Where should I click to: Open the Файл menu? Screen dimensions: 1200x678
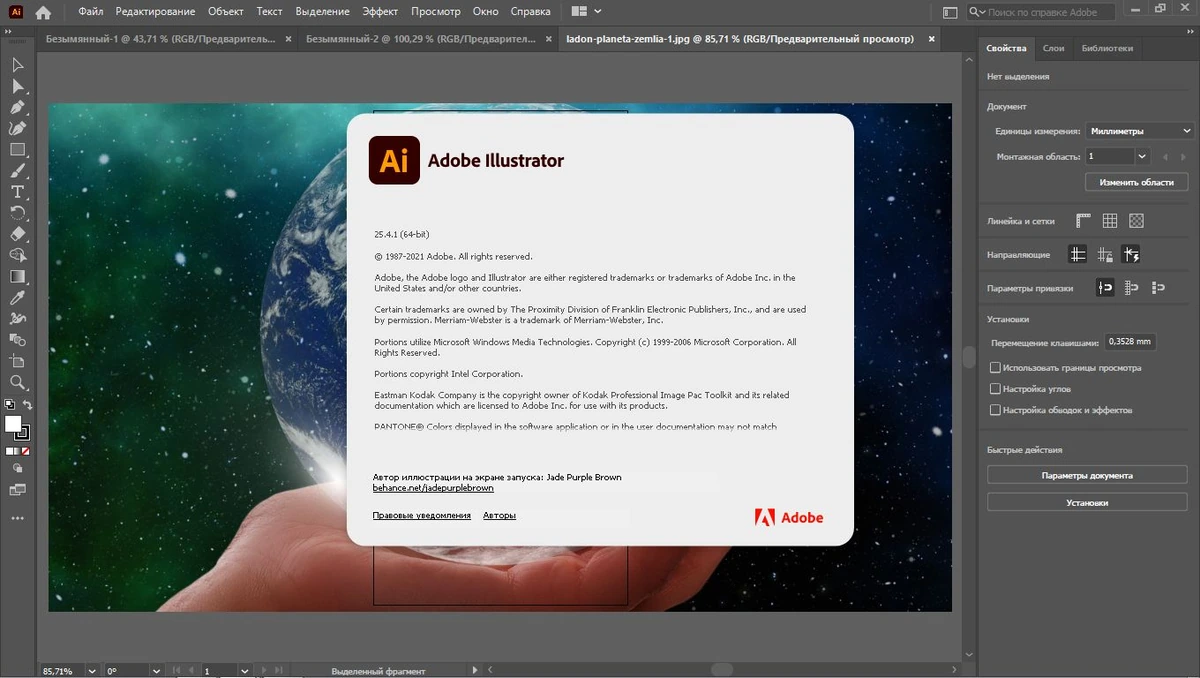(91, 12)
